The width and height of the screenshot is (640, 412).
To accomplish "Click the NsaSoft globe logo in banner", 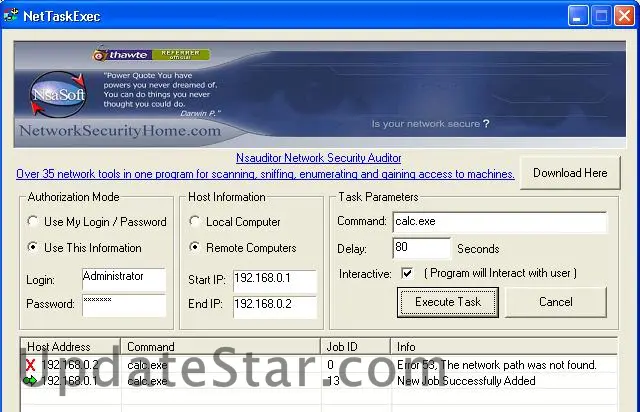I will coord(58,94).
